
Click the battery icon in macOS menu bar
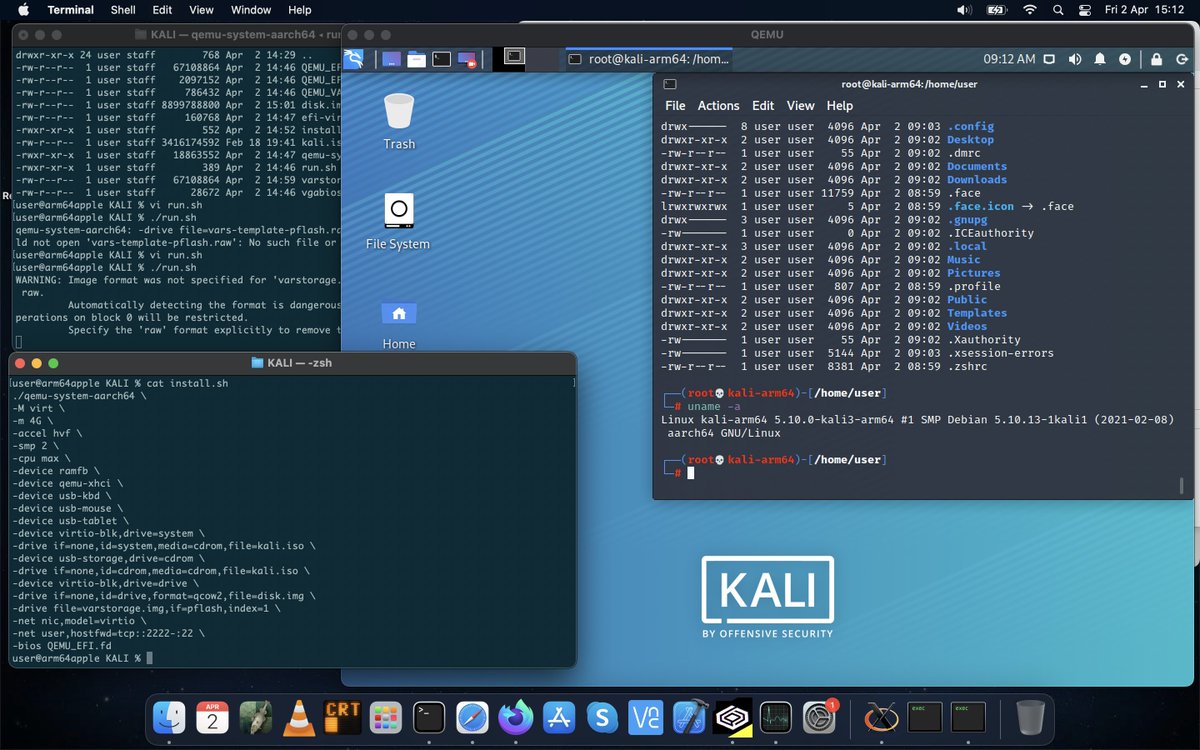[997, 10]
